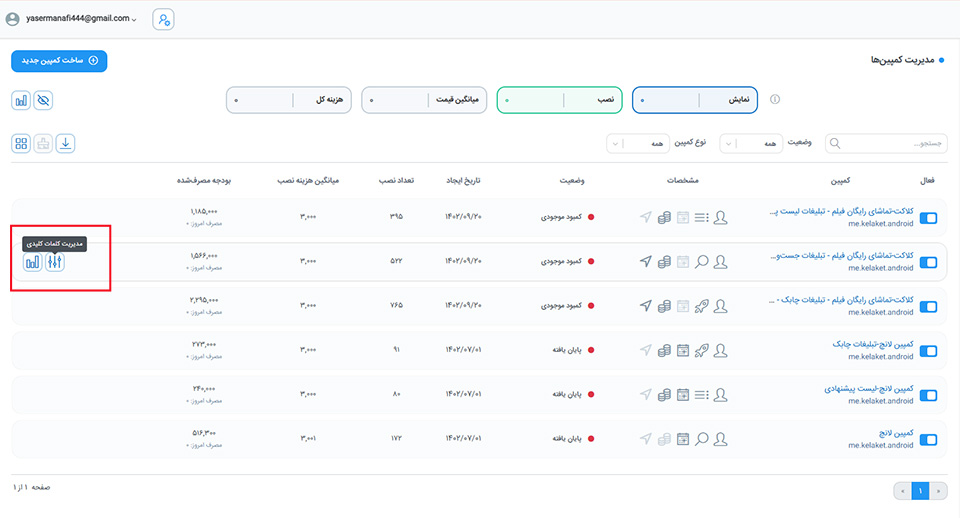Click the hide-eye icon near summary cards
This screenshot has height=518, width=960.
43,100
